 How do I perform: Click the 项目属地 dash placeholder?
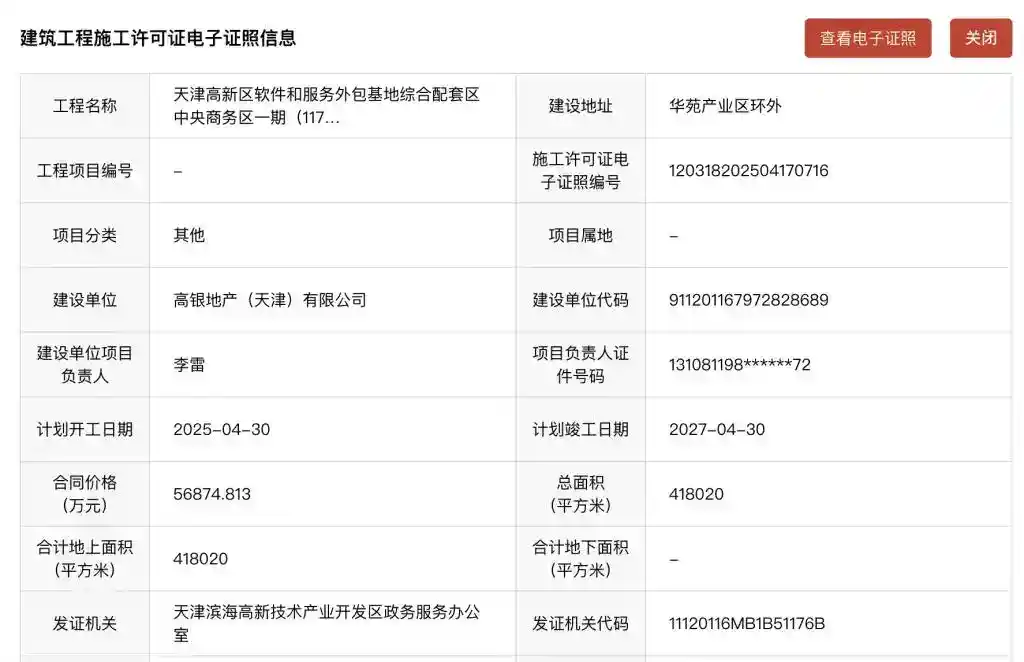pyautogui.click(x=672, y=235)
